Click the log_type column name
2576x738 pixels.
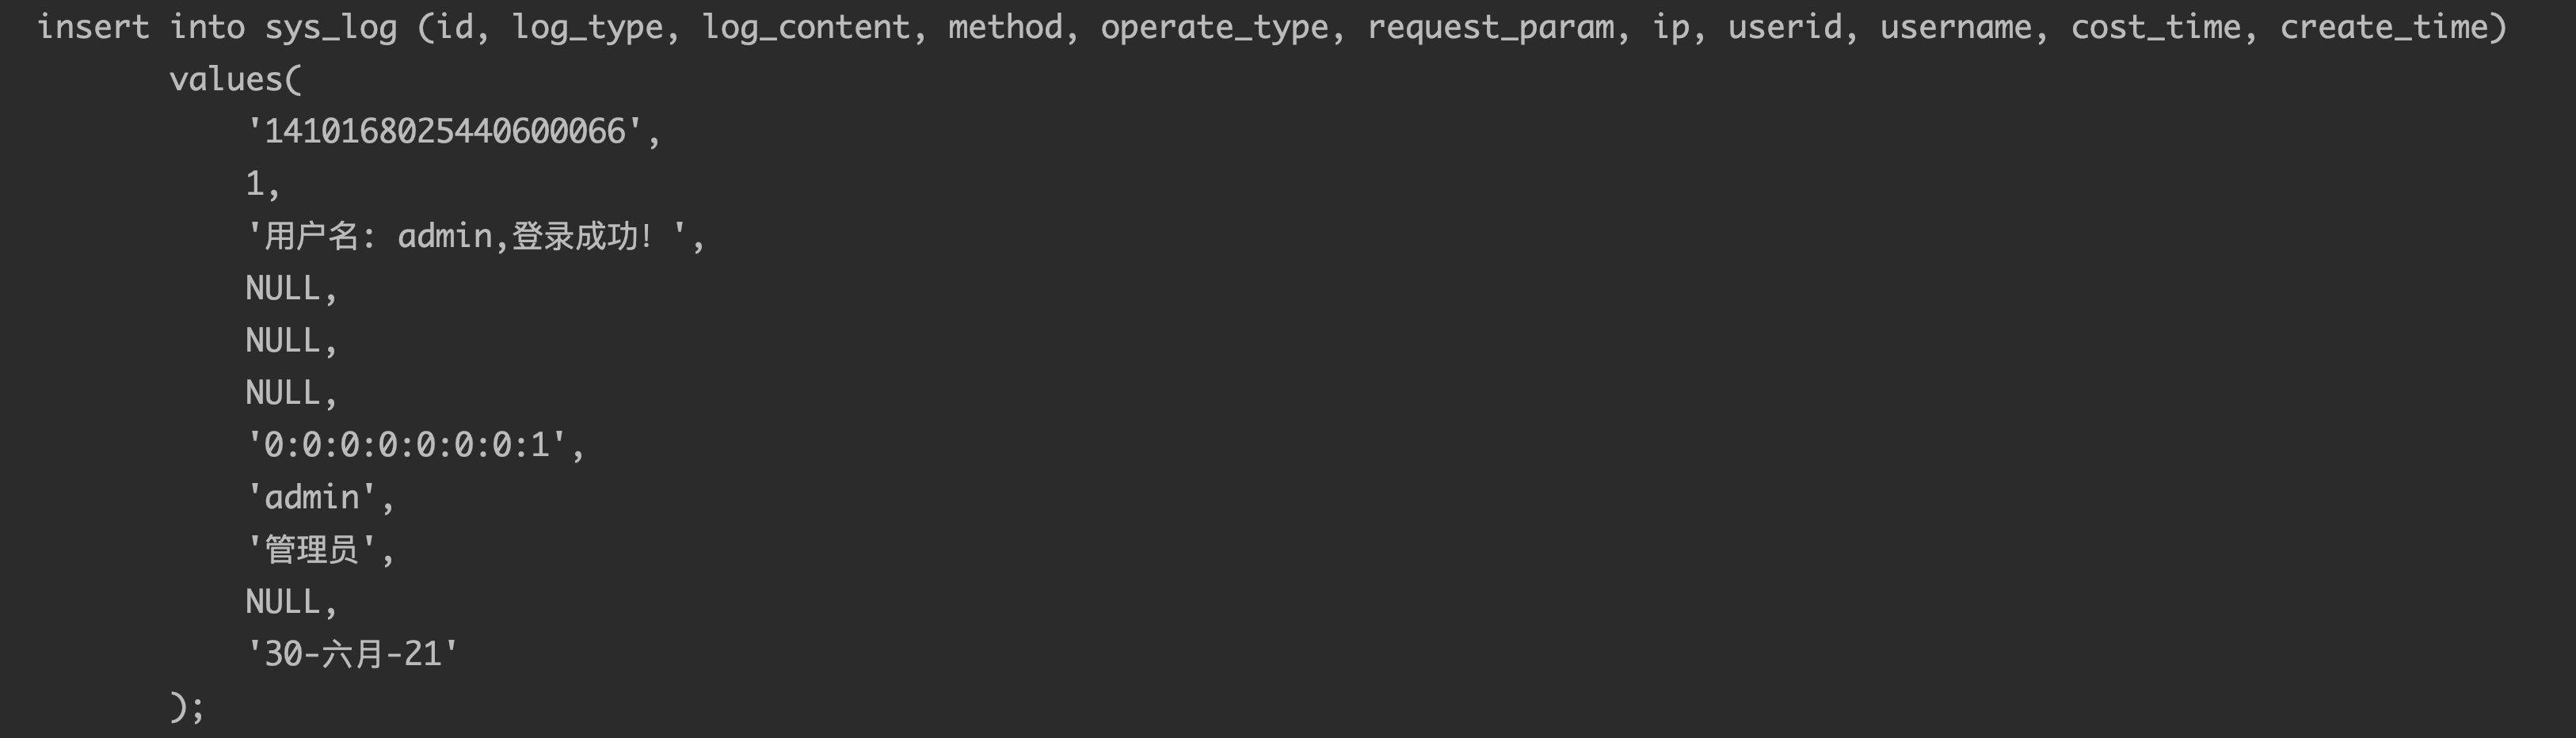588,27
